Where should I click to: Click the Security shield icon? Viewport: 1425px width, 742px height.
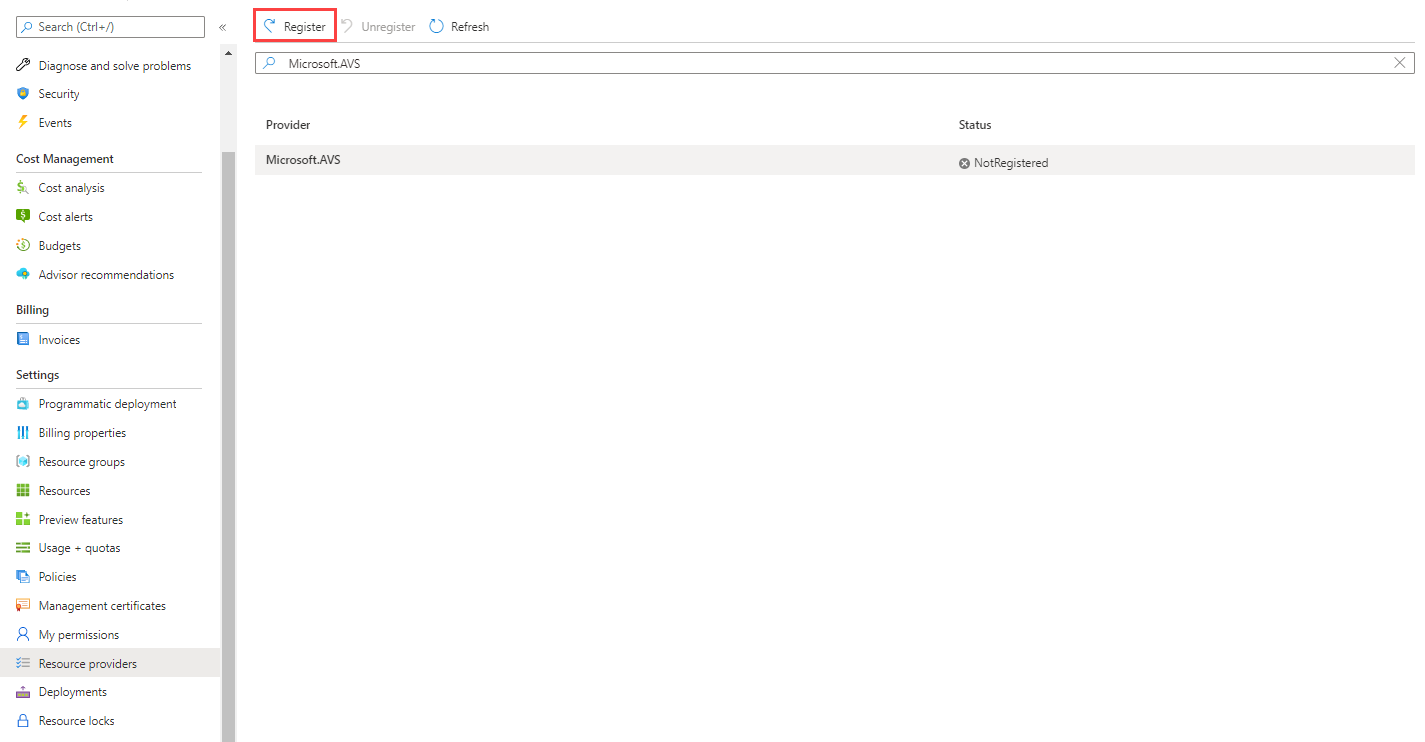(x=22, y=93)
